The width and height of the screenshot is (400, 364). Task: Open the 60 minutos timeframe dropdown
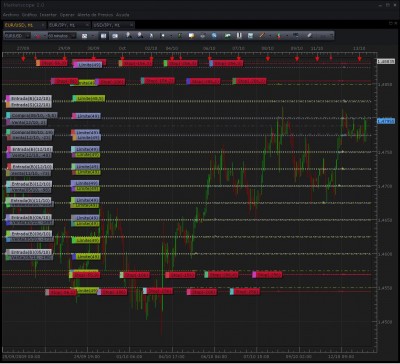click(x=62, y=36)
